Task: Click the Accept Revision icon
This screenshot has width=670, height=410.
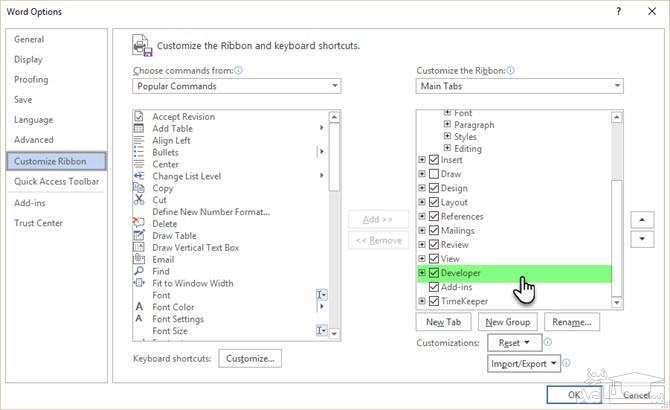Action: pos(139,117)
